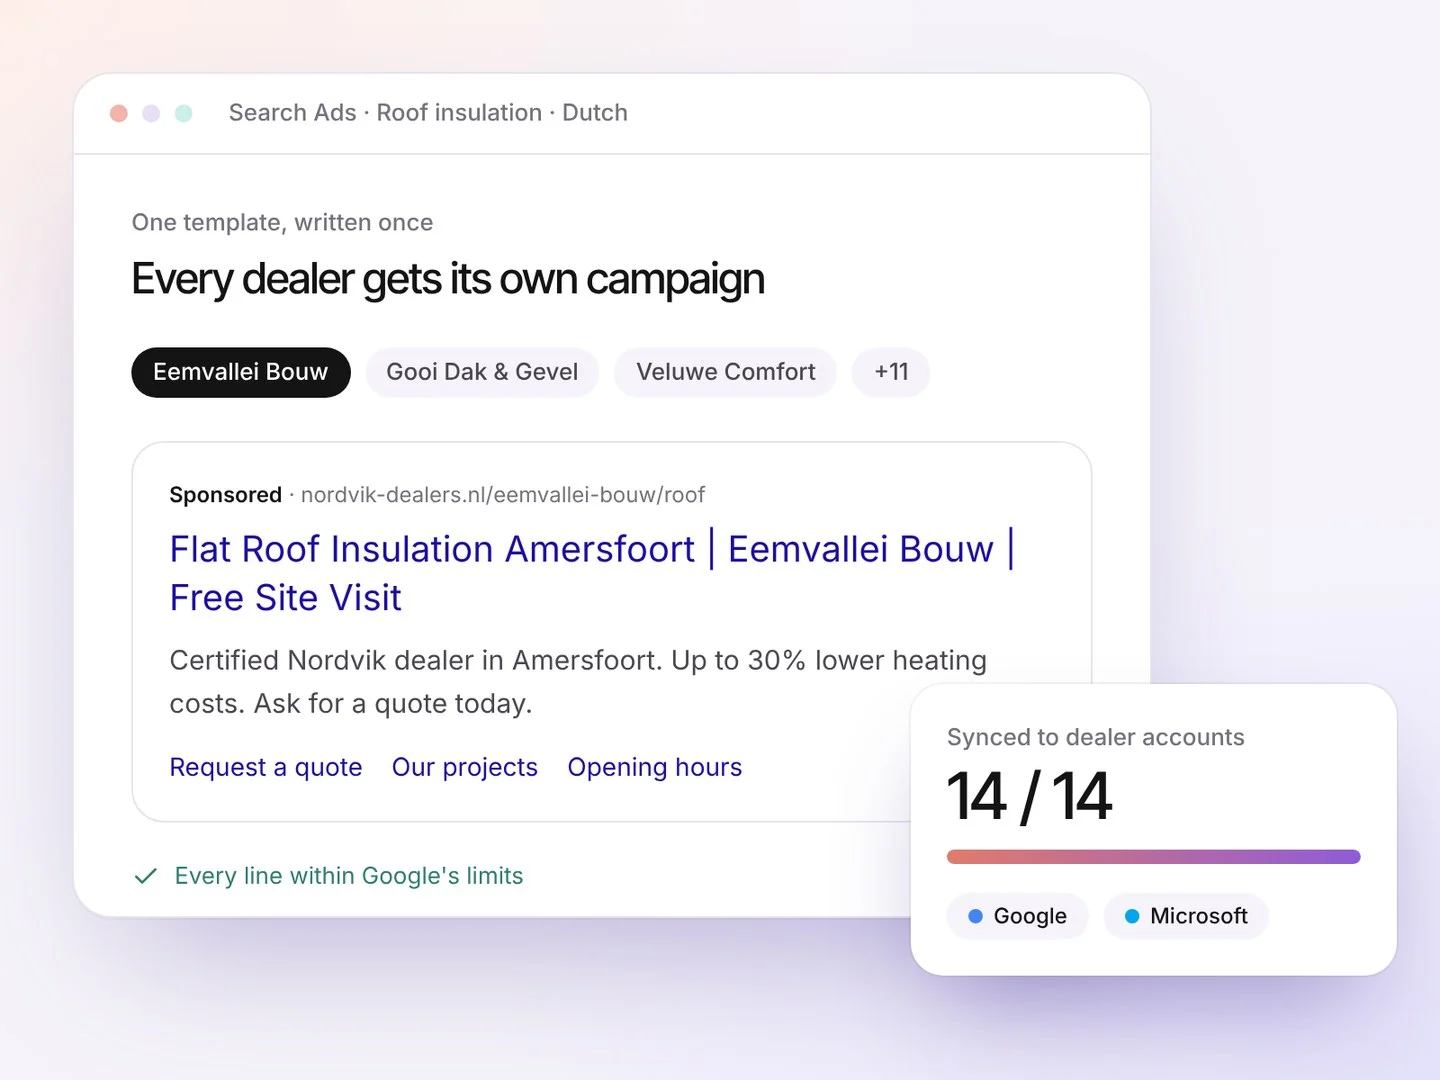
Task: Click the mint green window dot
Action: click(184, 113)
